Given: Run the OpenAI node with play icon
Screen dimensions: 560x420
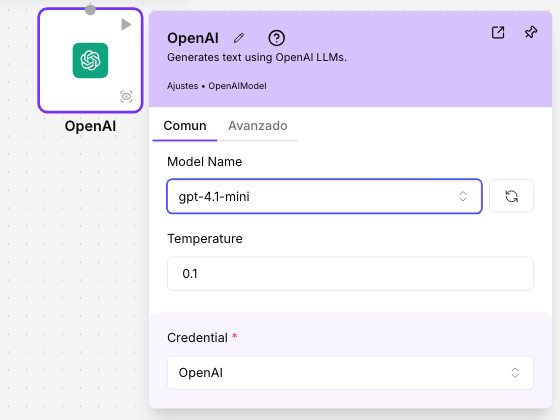Looking at the screenshot, I should click(126, 25).
